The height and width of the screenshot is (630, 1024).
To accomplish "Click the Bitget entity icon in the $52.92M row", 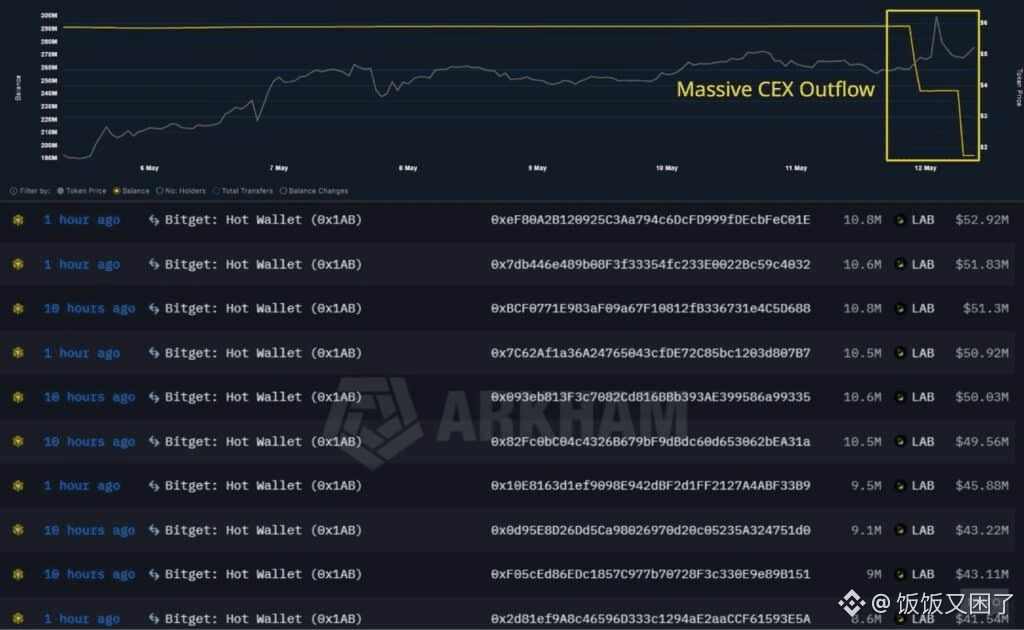I will [154, 220].
